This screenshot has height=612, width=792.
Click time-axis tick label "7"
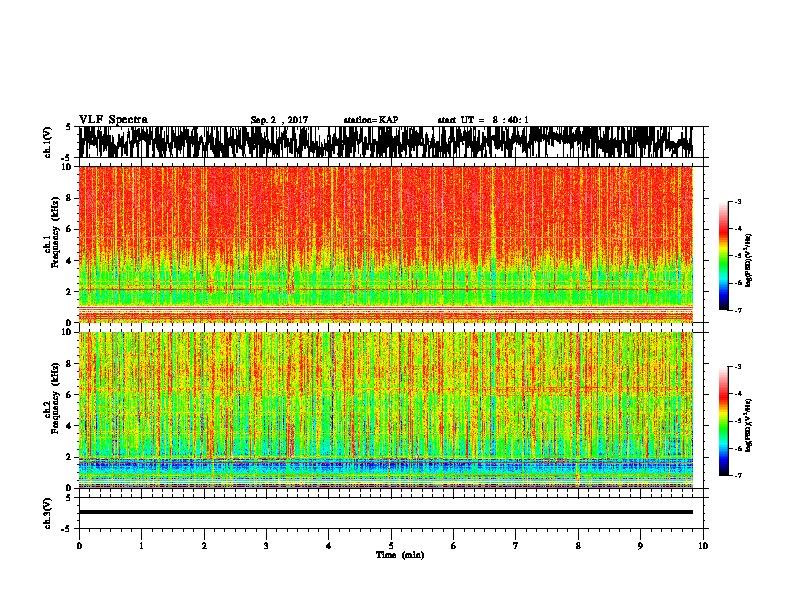click(516, 546)
